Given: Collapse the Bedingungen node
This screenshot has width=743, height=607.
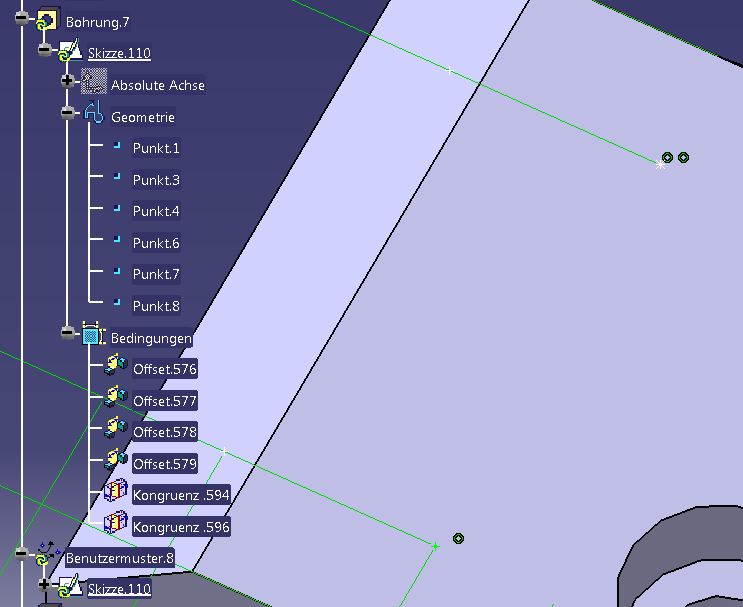Looking at the screenshot, I should pos(67,333).
